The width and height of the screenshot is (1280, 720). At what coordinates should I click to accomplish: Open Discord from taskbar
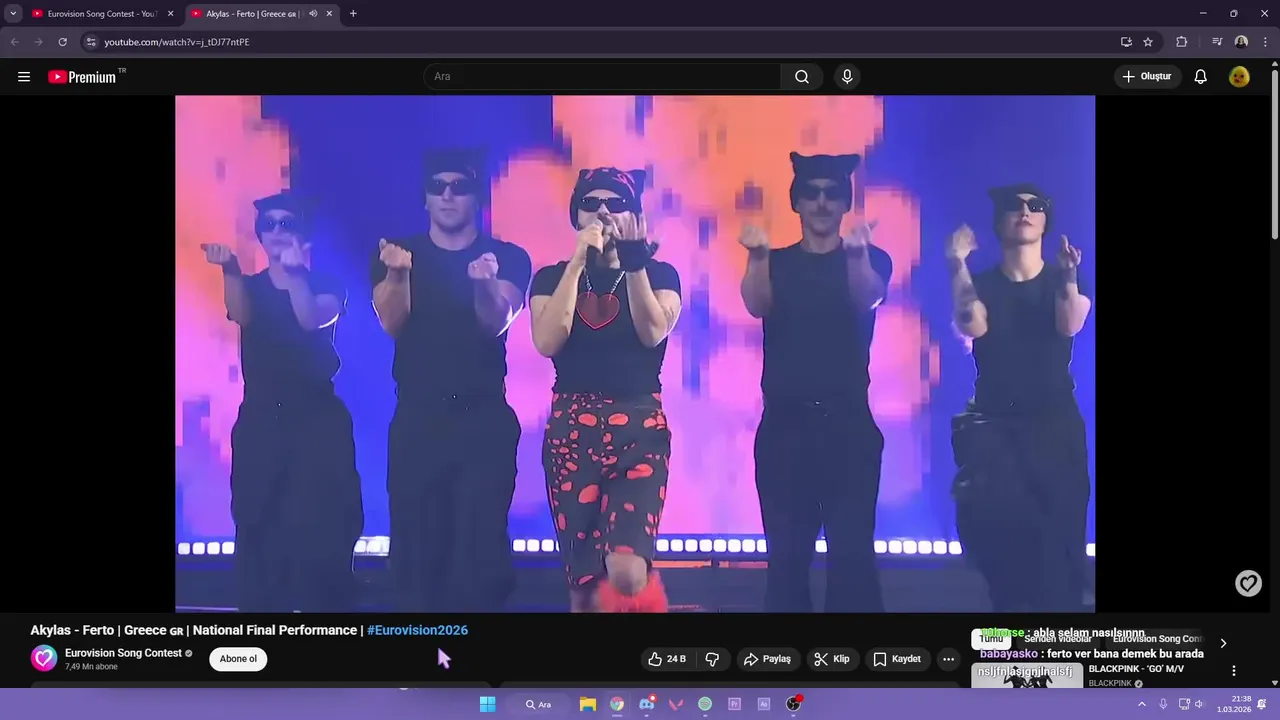pyautogui.click(x=646, y=704)
